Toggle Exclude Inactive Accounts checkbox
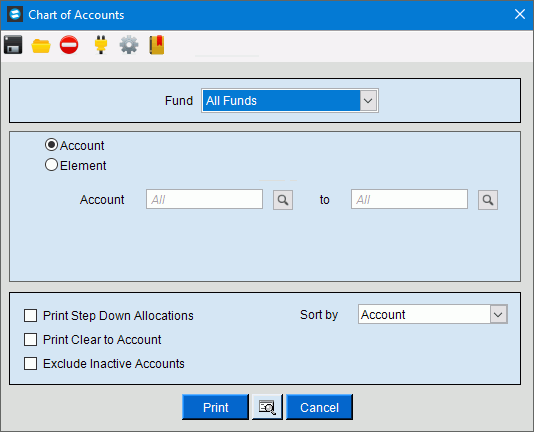The width and height of the screenshot is (534, 432). (x=31, y=364)
